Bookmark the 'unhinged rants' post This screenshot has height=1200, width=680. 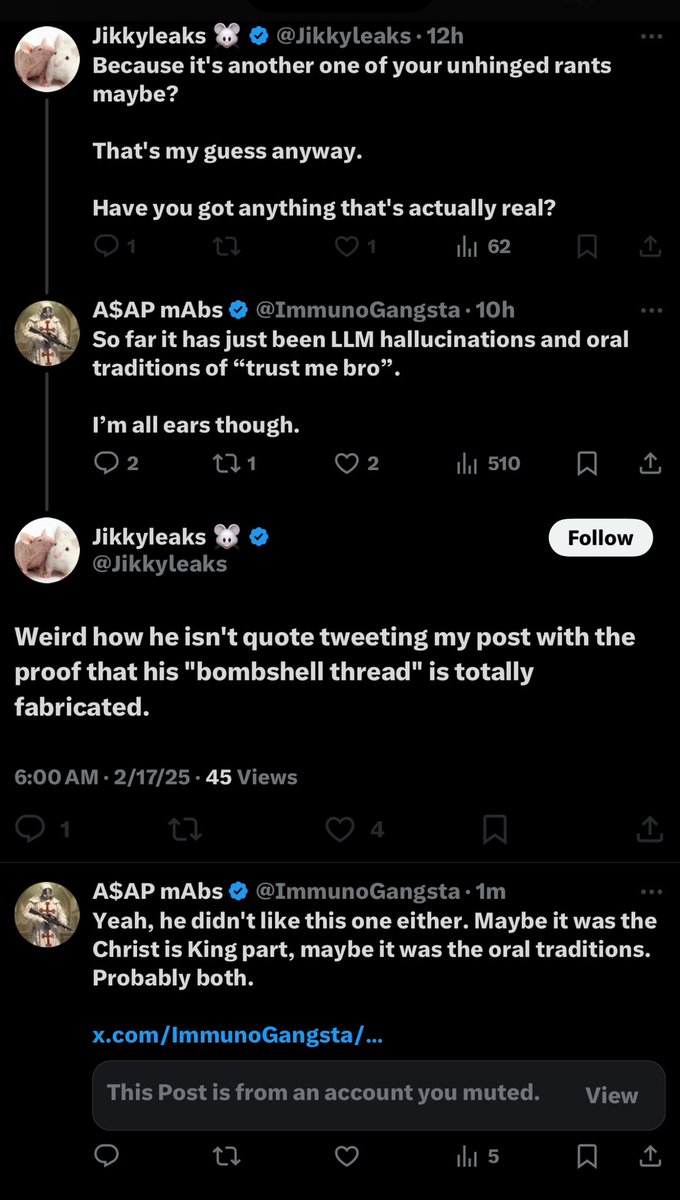pyautogui.click(x=588, y=246)
